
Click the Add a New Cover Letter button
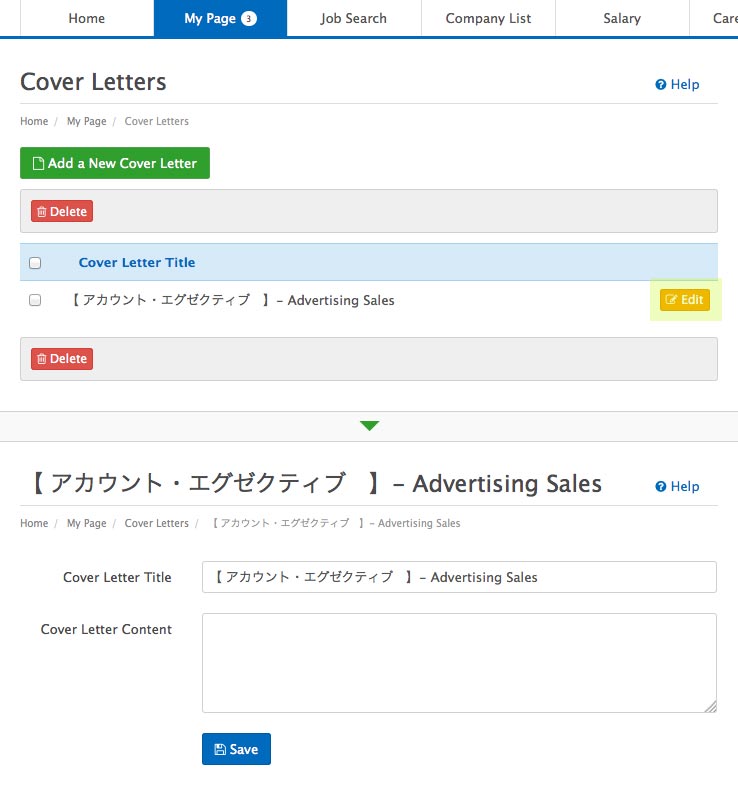coord(115,163)
